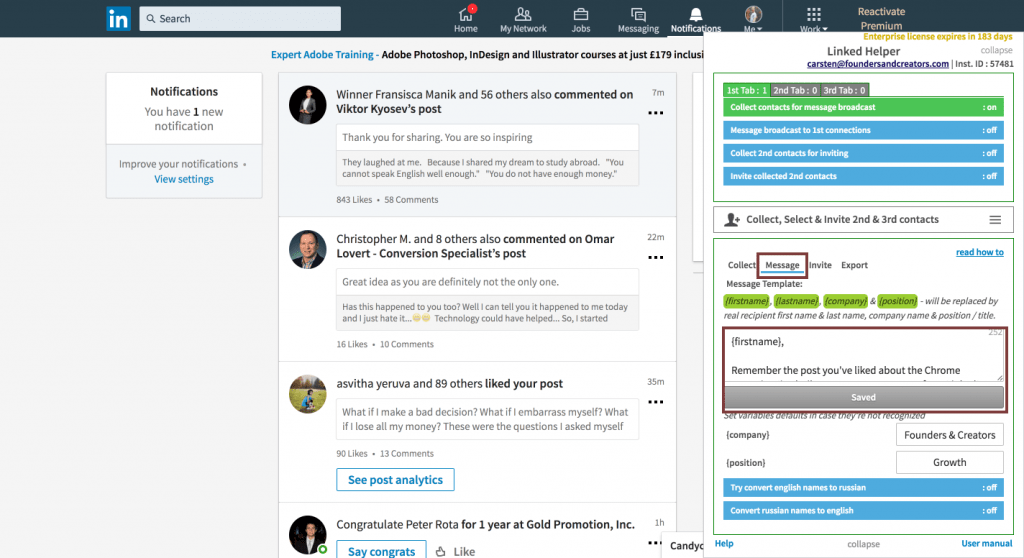Click the Say congrats button
Screen dimensions: 1024x558
[x=381, y=550]
